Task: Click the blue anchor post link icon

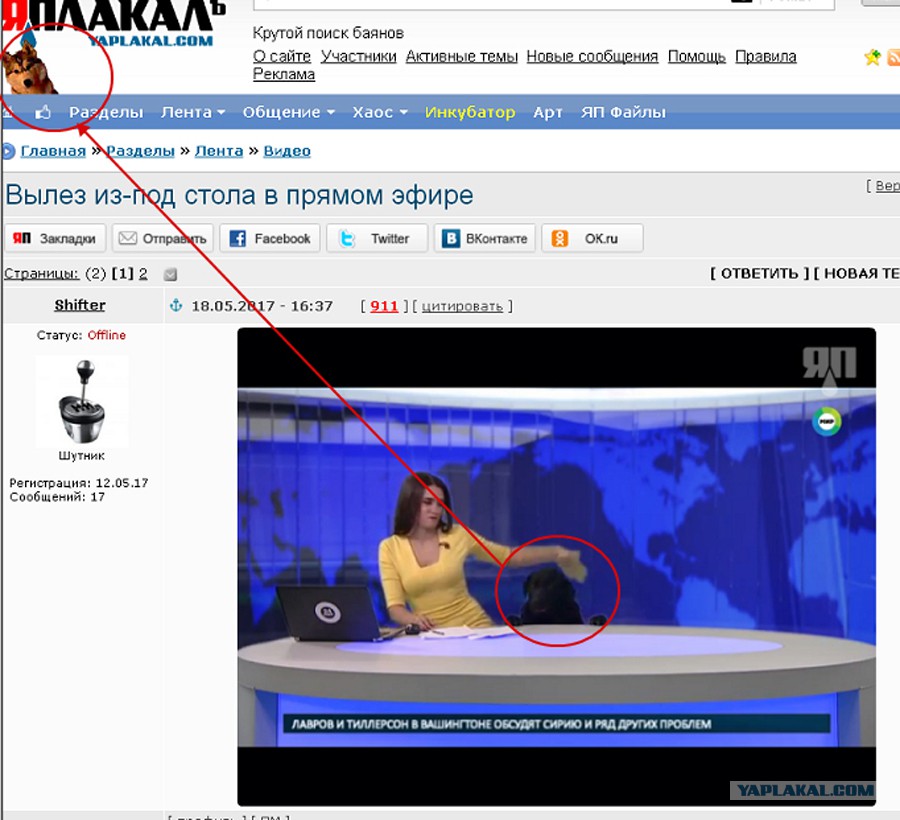Action: click(x=176, y=305)
